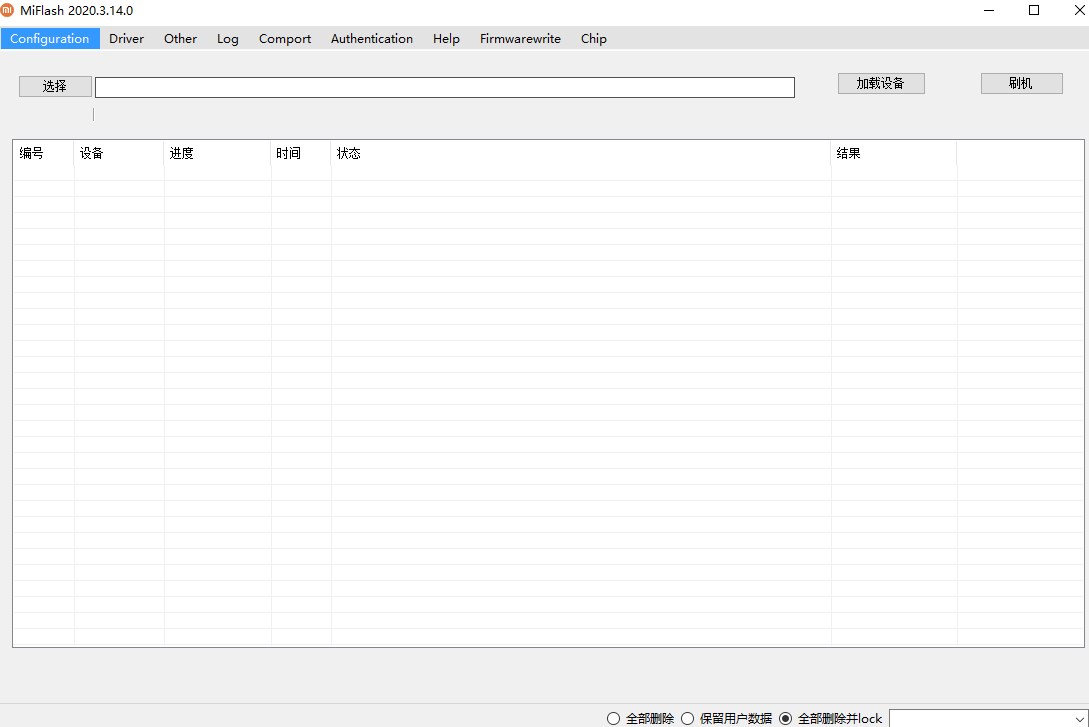The width and height of the screenshot is (1089, 727).
Task: Open the Driver menu
Action: pyautogui.click(x=126, y=39)
